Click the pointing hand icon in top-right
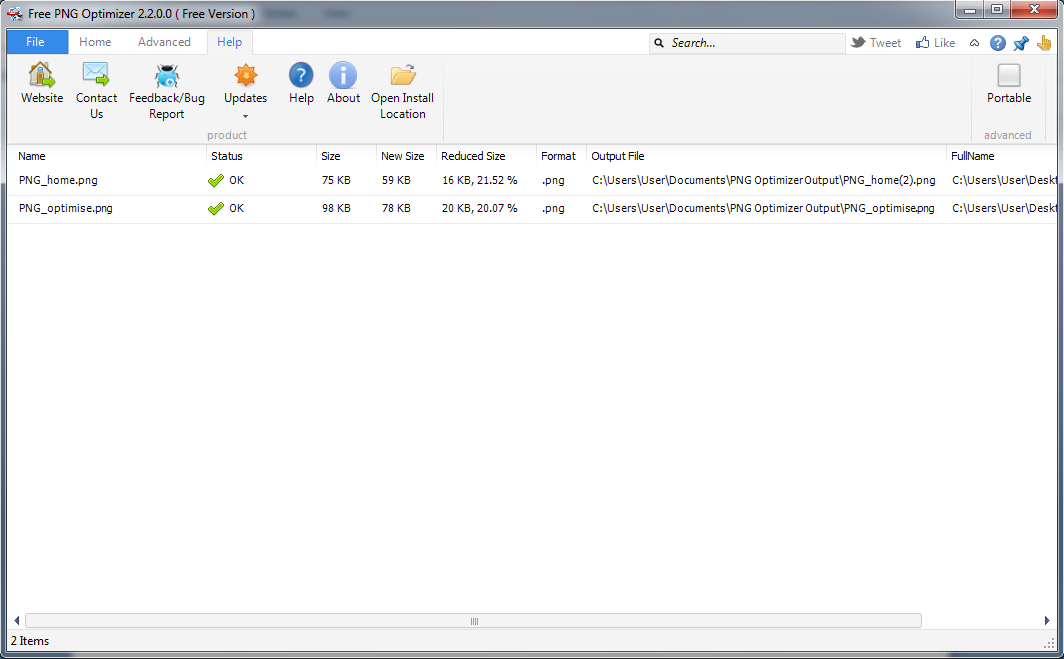Image resolution: width=1064 pixels, height=659 pixels. click(x=1044, y=43)
